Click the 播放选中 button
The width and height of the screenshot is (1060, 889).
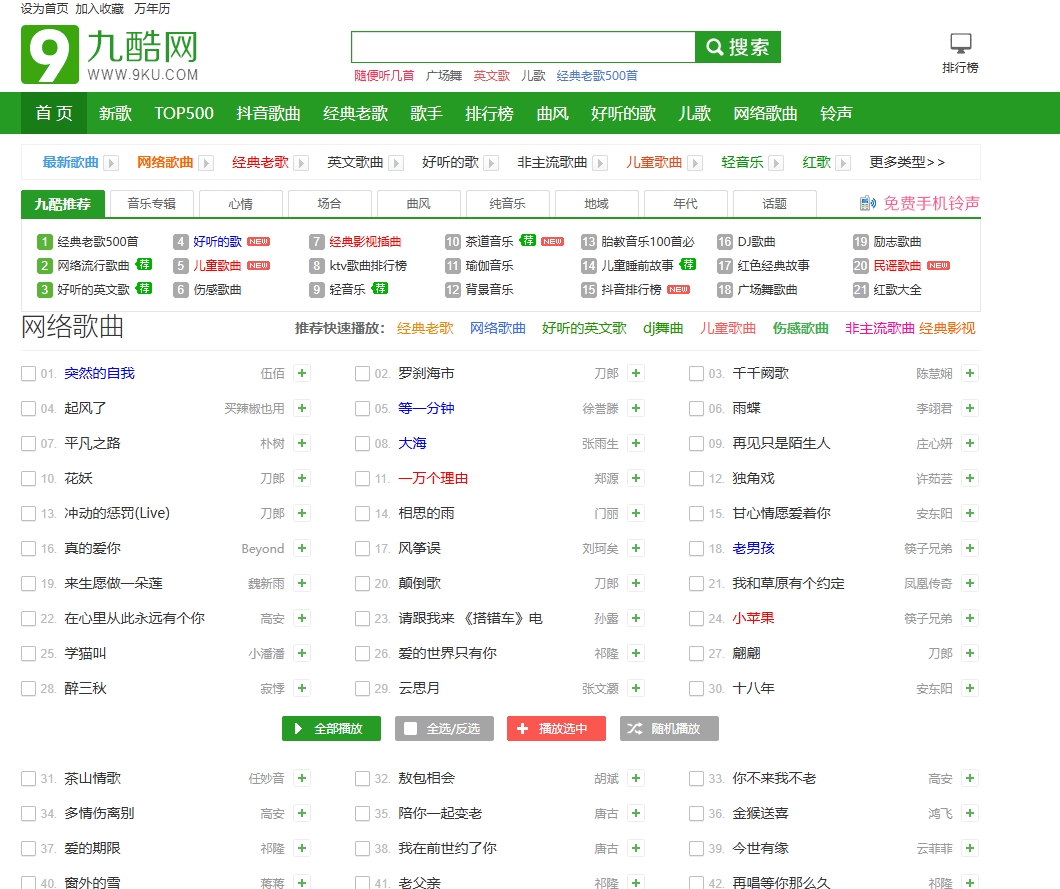pos(556,728)
